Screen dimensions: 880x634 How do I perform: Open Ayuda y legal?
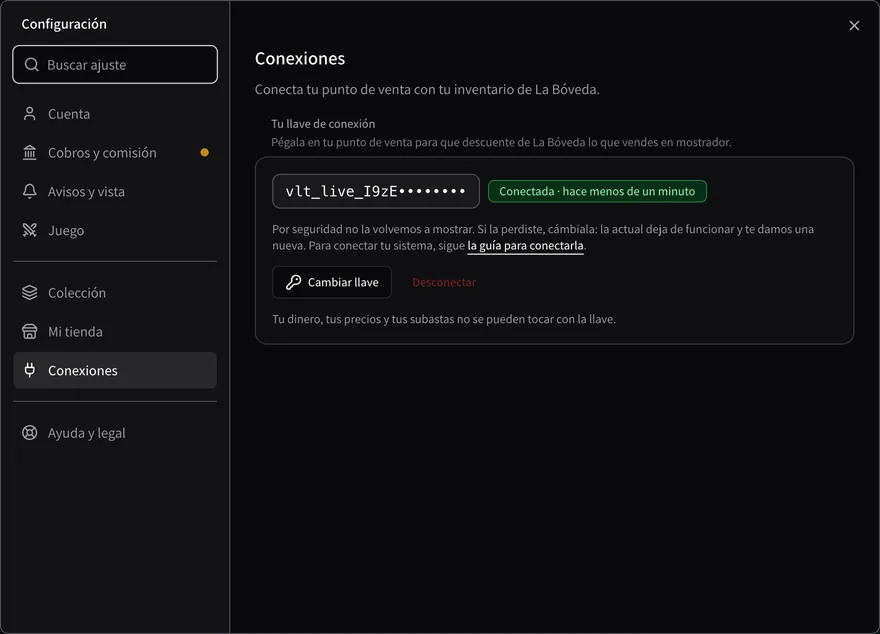(x=115, y=433)
